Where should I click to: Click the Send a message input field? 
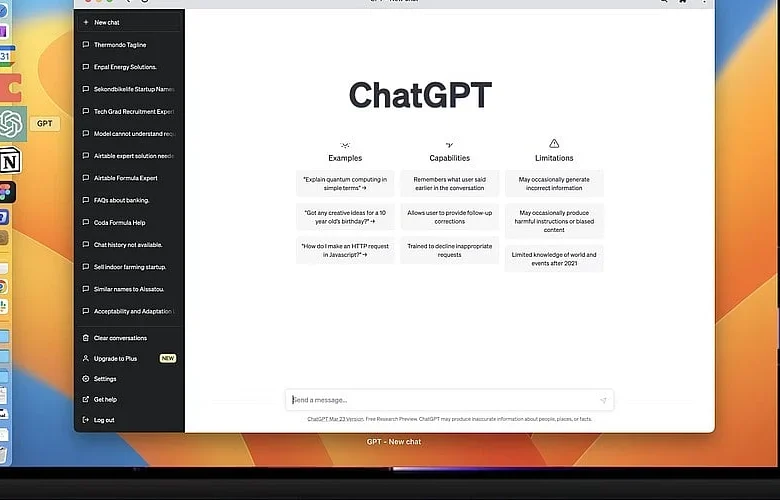449,400
